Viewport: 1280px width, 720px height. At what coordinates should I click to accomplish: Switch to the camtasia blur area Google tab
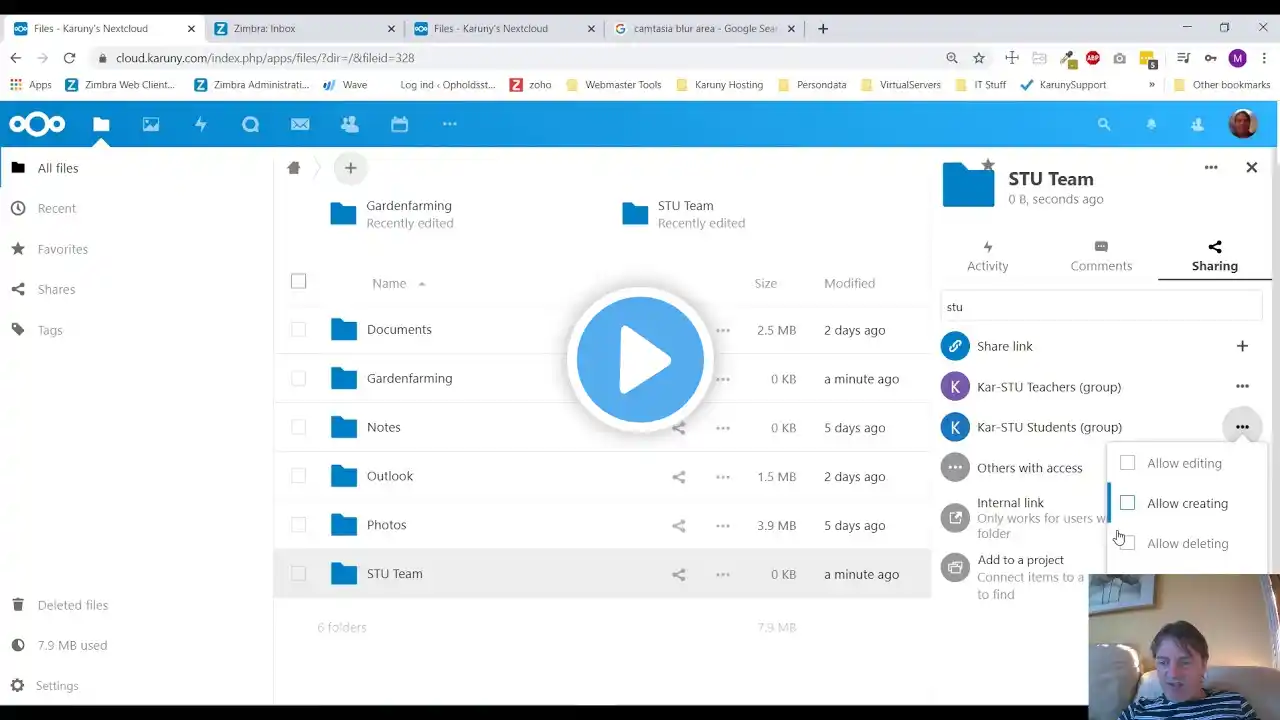click(704, 28)
